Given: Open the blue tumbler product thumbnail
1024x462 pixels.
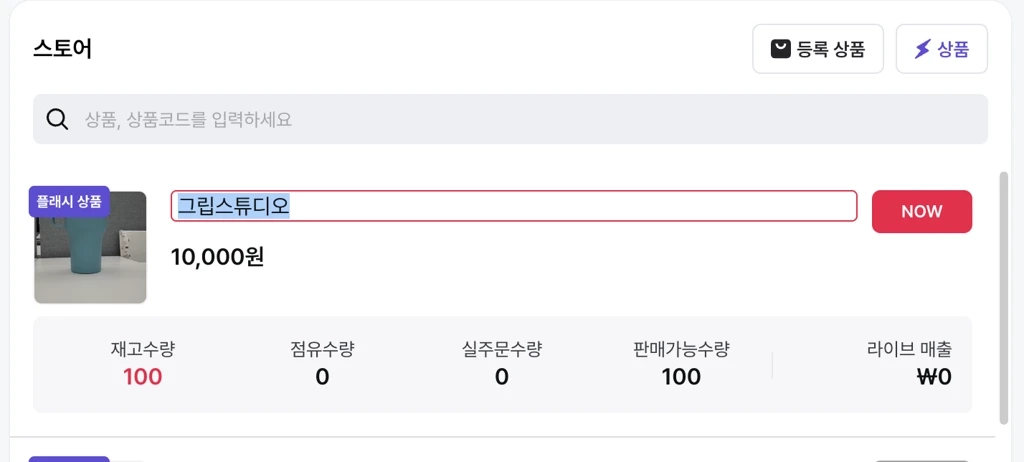Looking at the screenshot, I should pyautogui.click(x=91, y=250).
